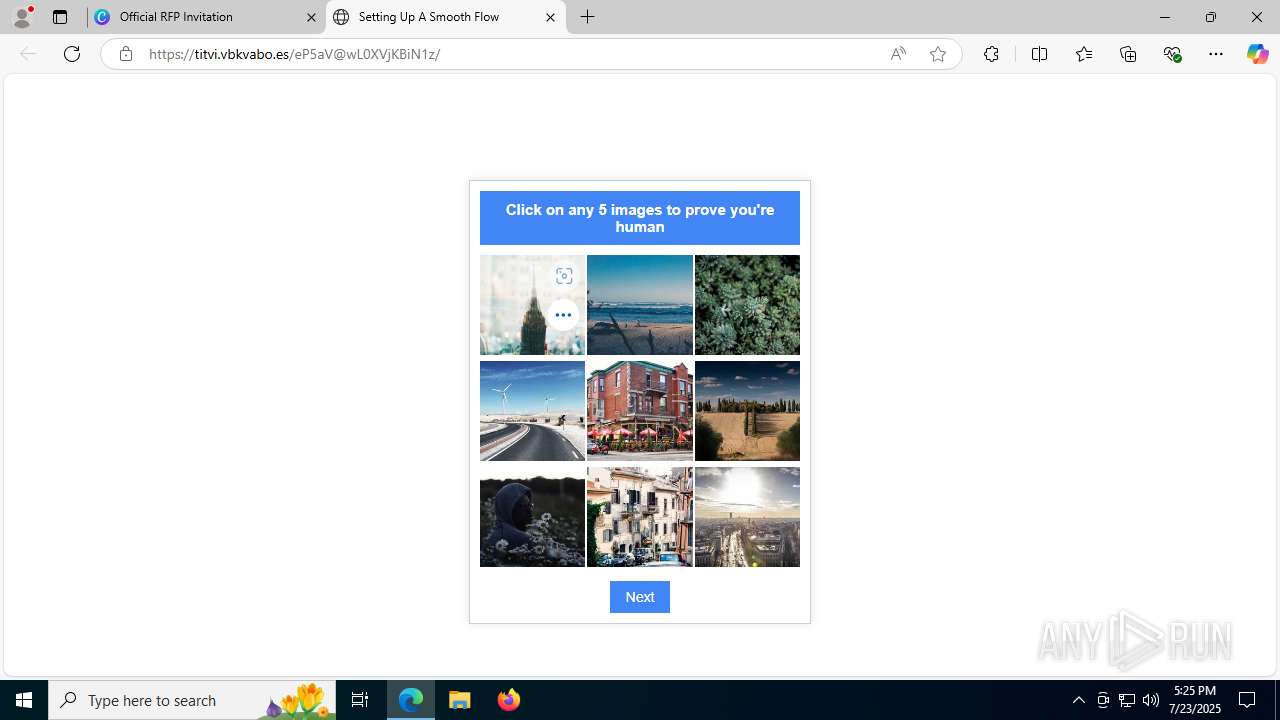Go back to the previous page

pyautogui.click(x=28, y=54)
